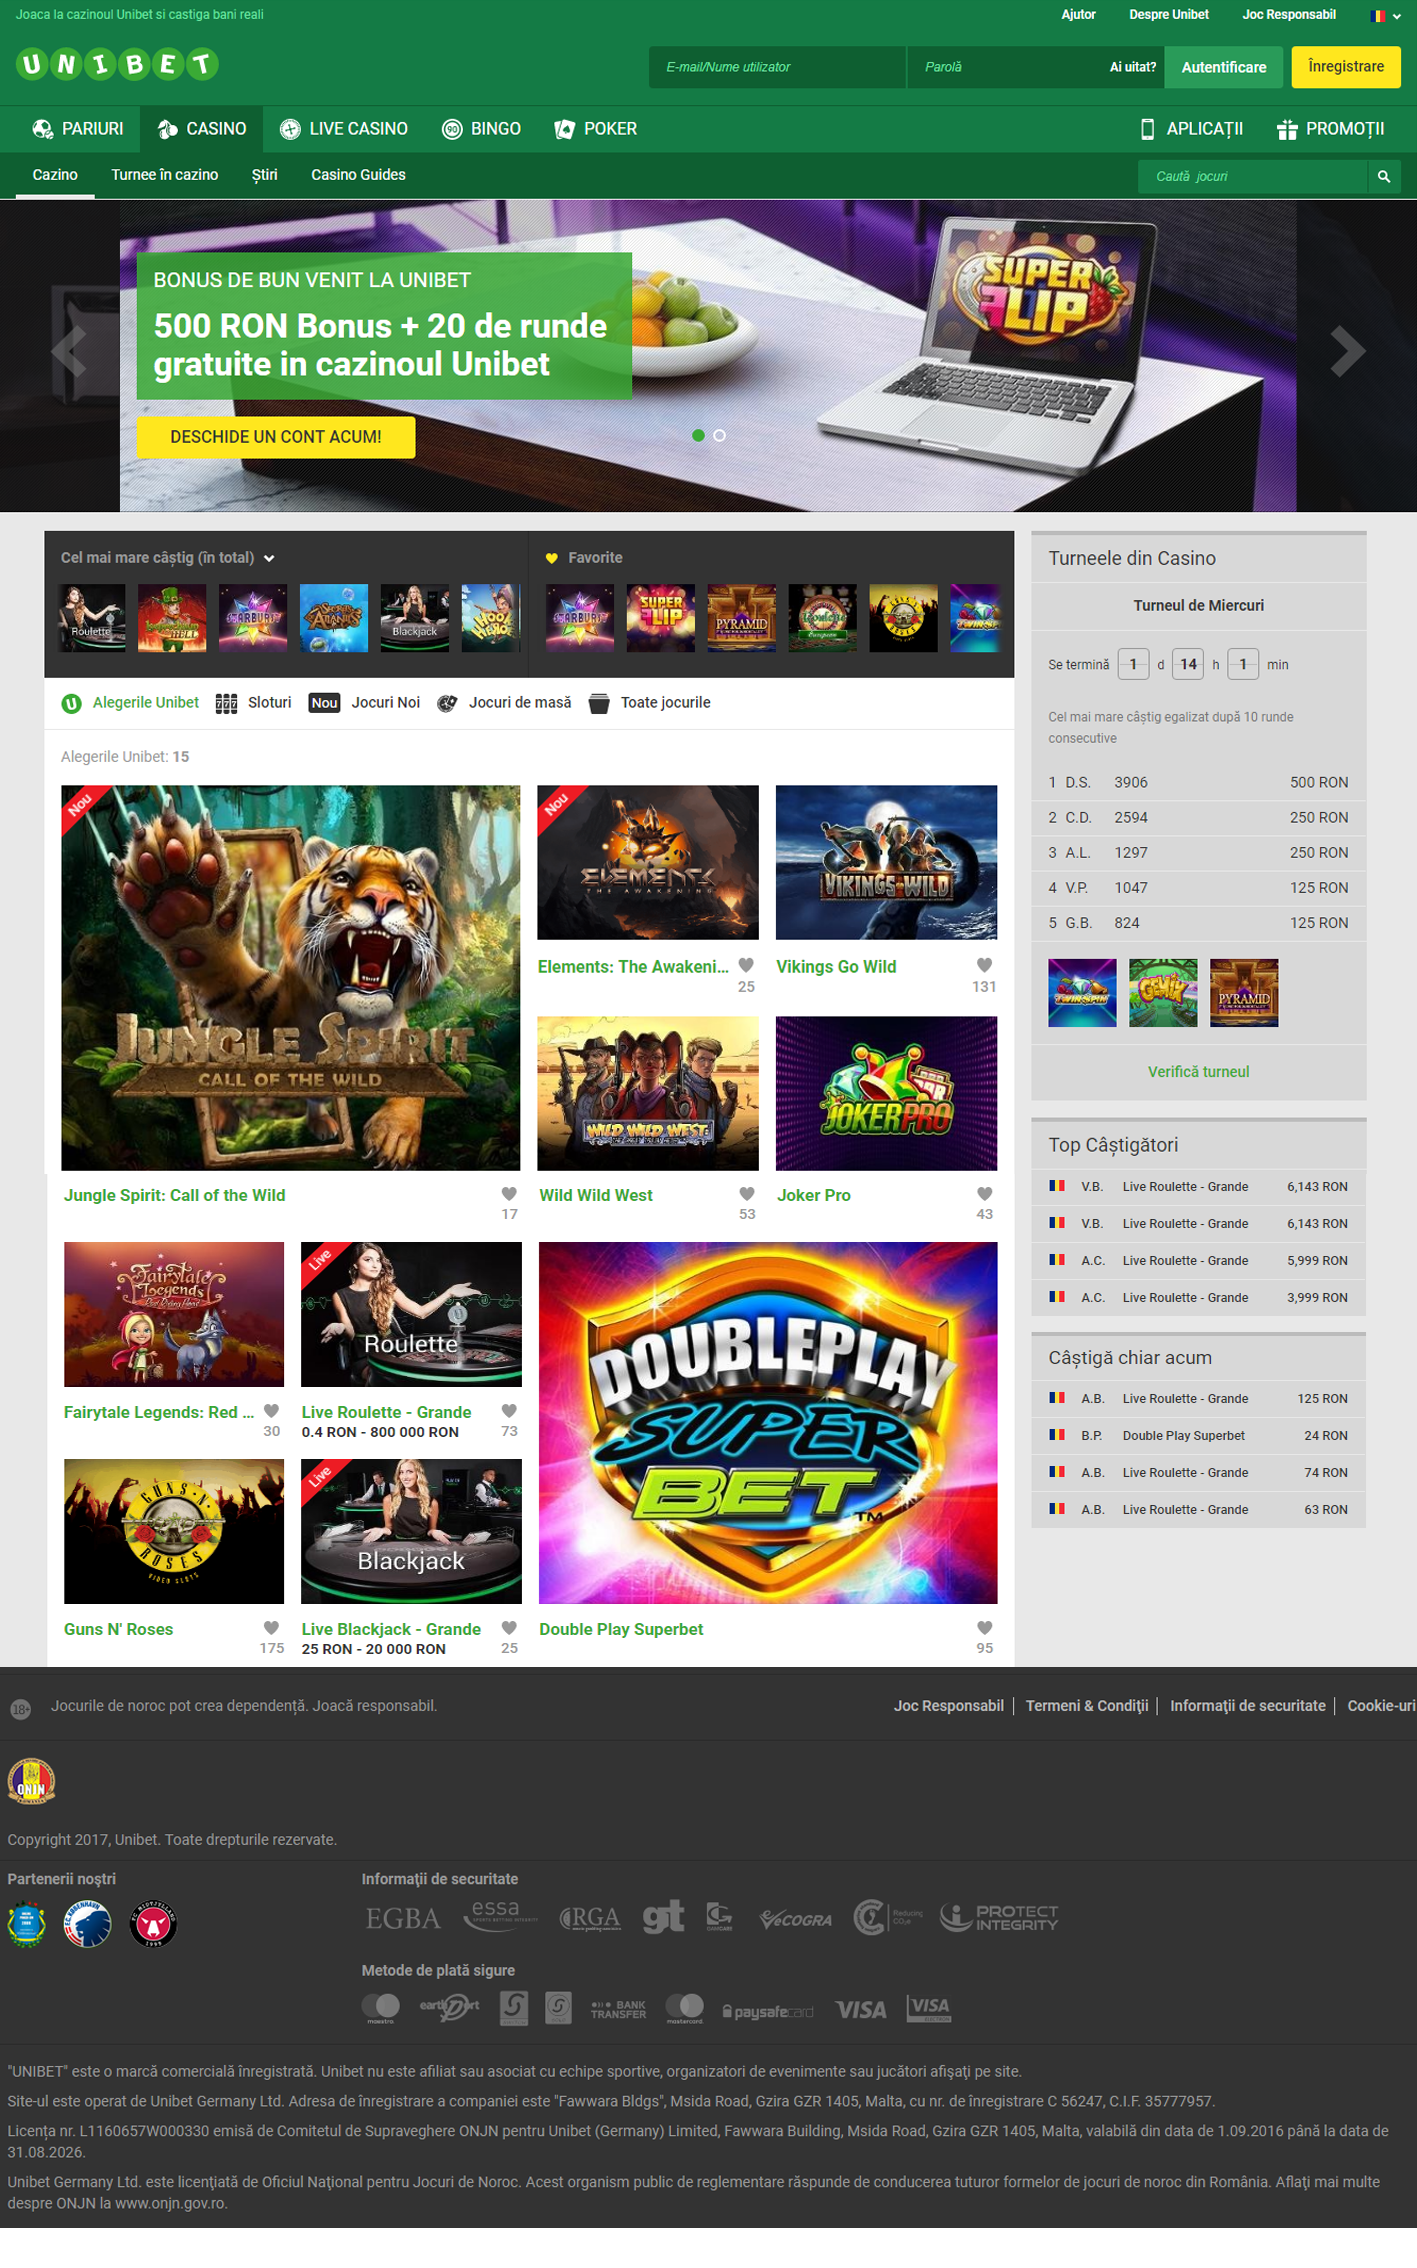The width and height of the screenshot is (1417, 2268).
Task: Click the Înregistrare button
Action: (1346, 67)
